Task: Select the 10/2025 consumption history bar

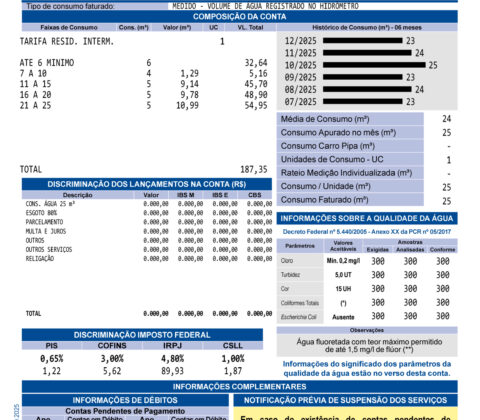Action: click(x=374, y=65)
